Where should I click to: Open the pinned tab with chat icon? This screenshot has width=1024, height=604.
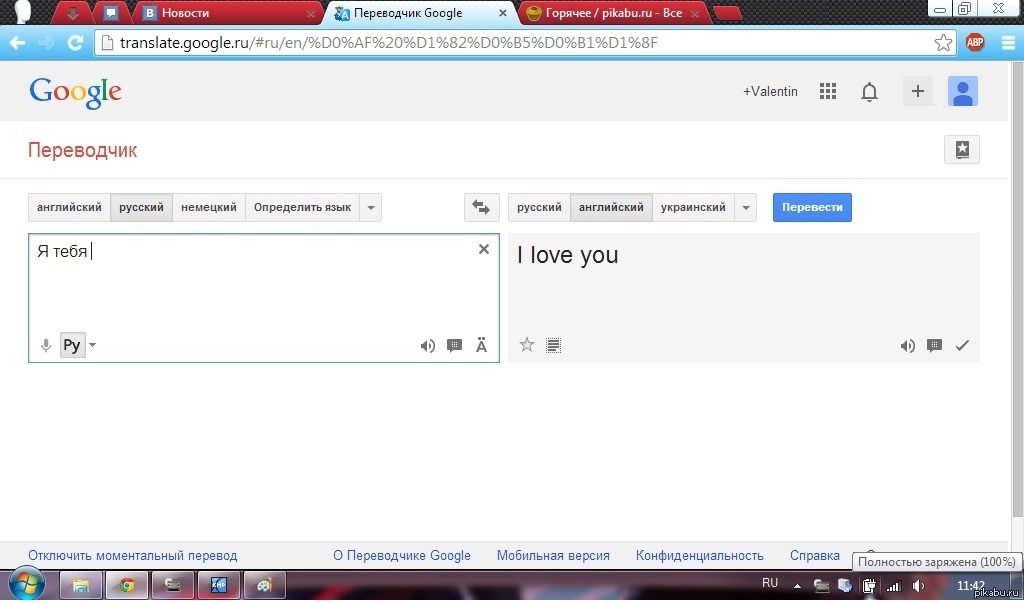coord(111,13)
